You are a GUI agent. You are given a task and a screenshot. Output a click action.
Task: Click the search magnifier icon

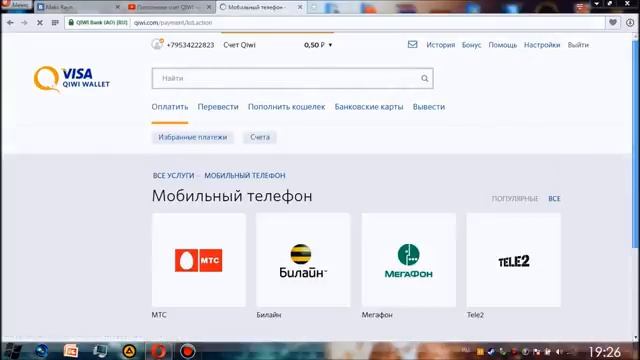pos(424,78)
